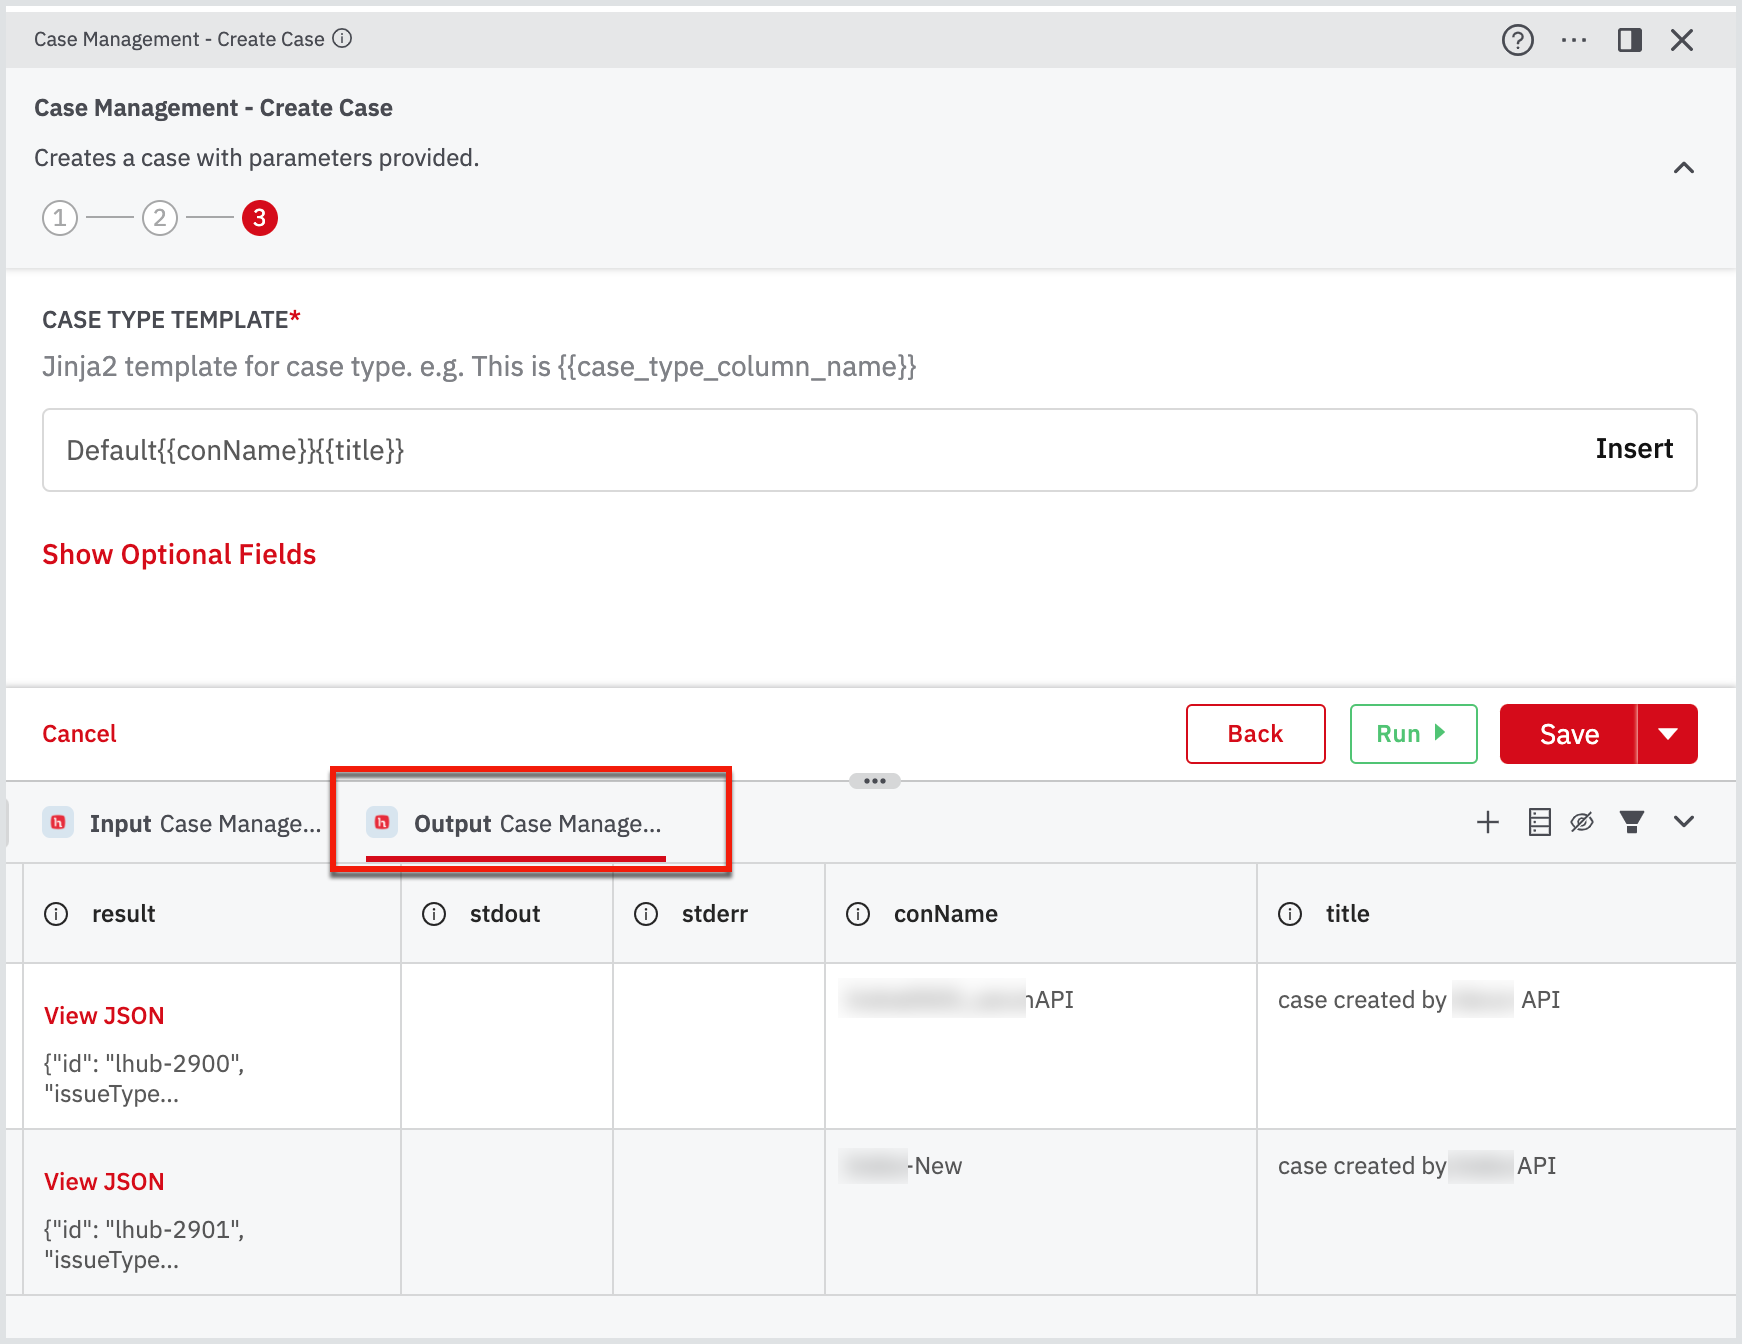Click Insert in the template field

pyautogui.click(x=1634, y=449)
